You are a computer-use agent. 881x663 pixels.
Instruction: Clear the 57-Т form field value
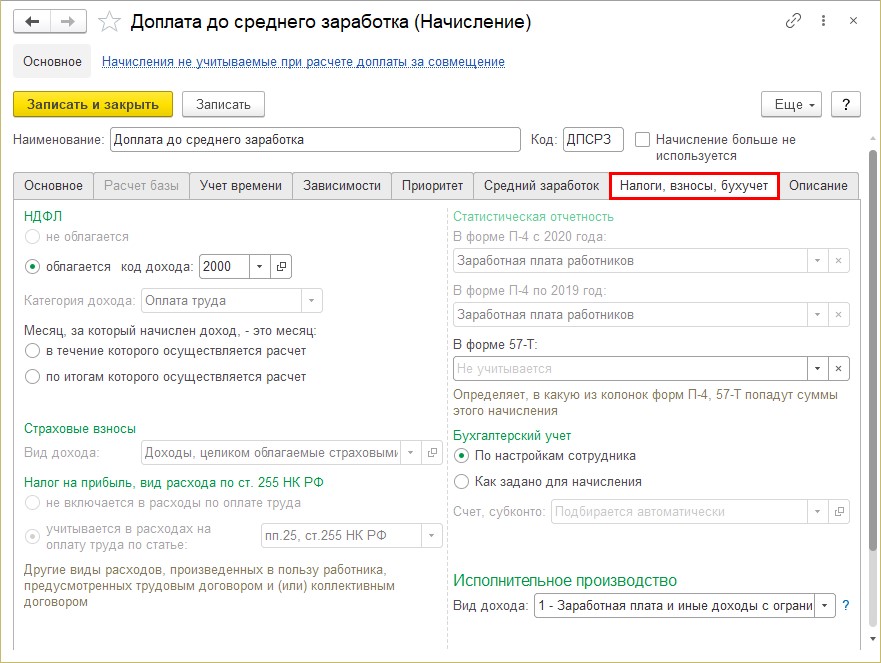(x=838, y=369)
